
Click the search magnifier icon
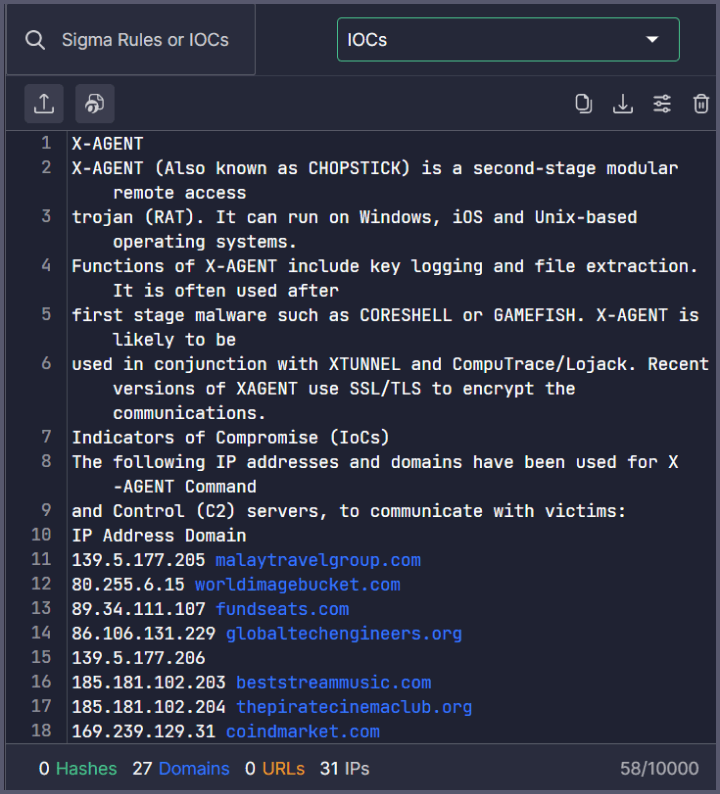coord(36,40)
